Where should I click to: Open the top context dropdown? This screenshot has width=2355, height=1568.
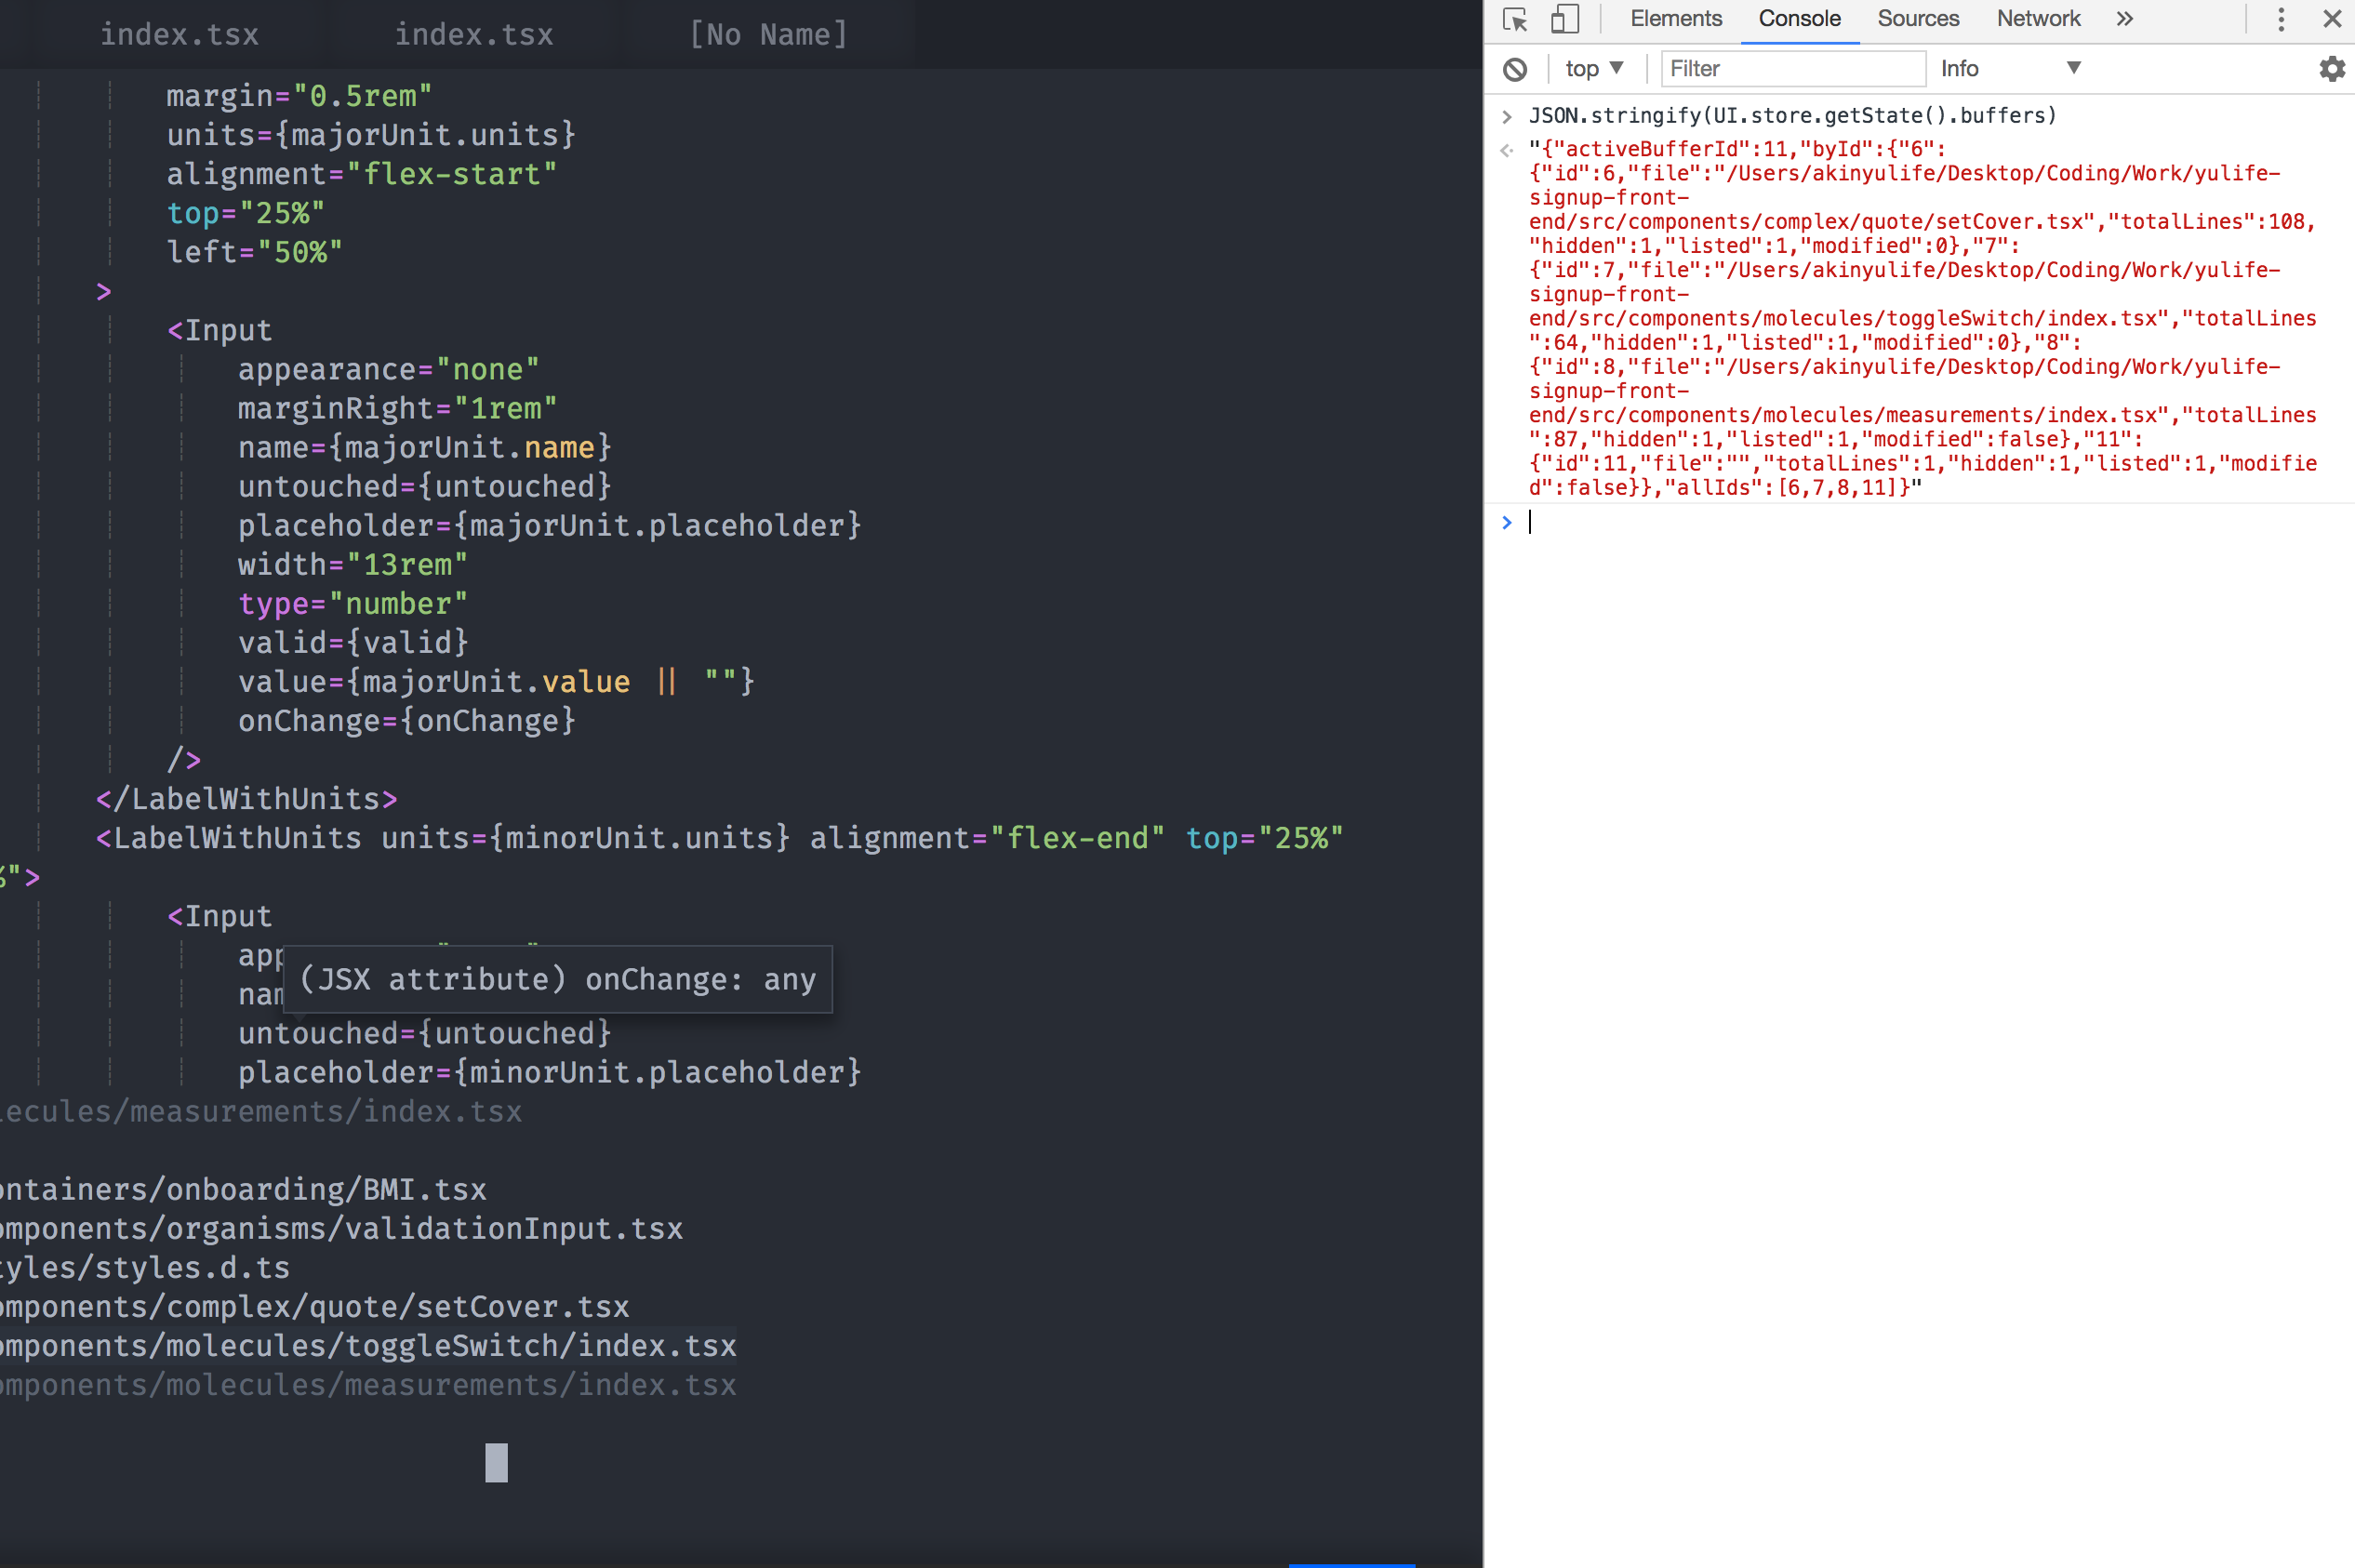point(1594,69)
